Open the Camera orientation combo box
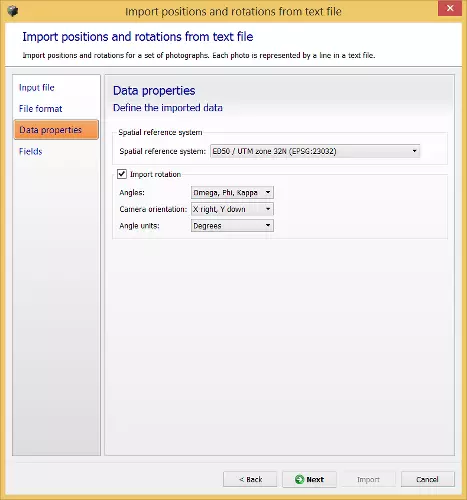The height and width of the screenshot is (500, 467). click(232, 209)
